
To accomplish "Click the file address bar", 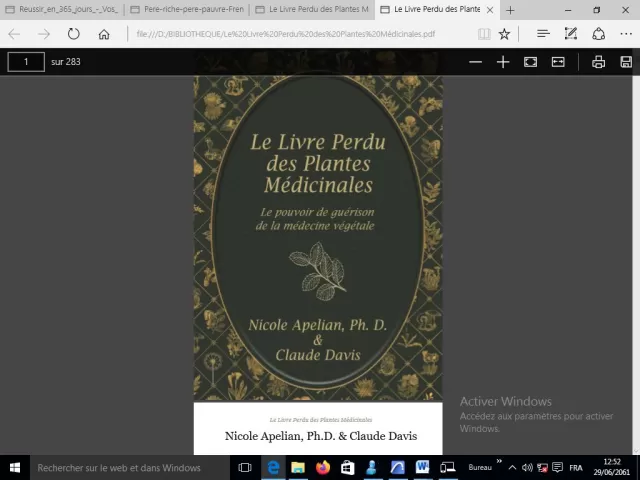I will (286, 34).
